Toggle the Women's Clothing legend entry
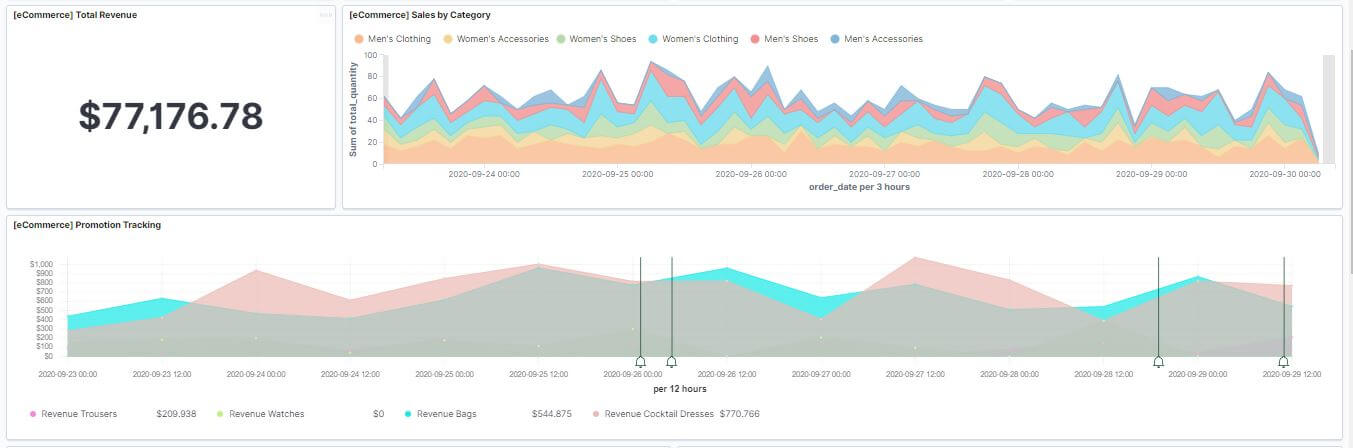1353x448 pixels. click(x=699, y=39)
